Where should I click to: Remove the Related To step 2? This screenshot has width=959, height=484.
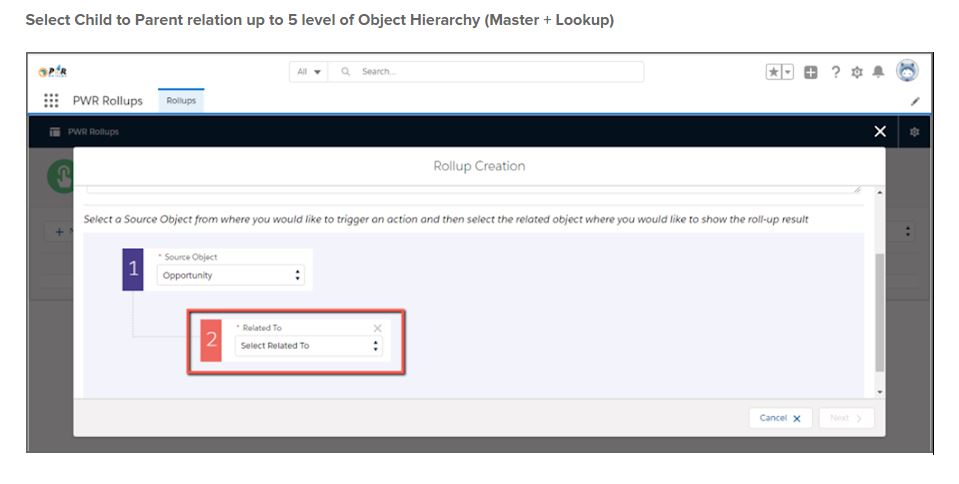377,328
